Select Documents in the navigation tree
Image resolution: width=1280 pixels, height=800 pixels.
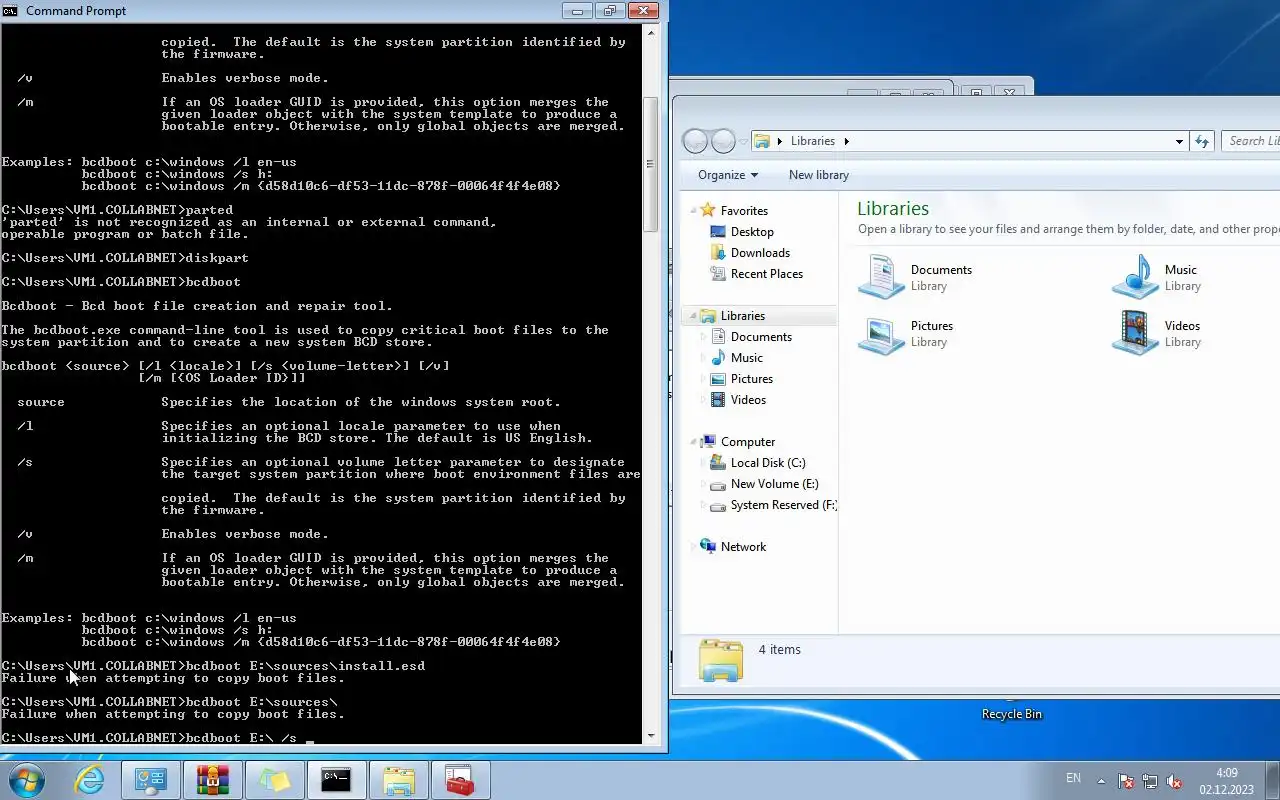point(761,337)
